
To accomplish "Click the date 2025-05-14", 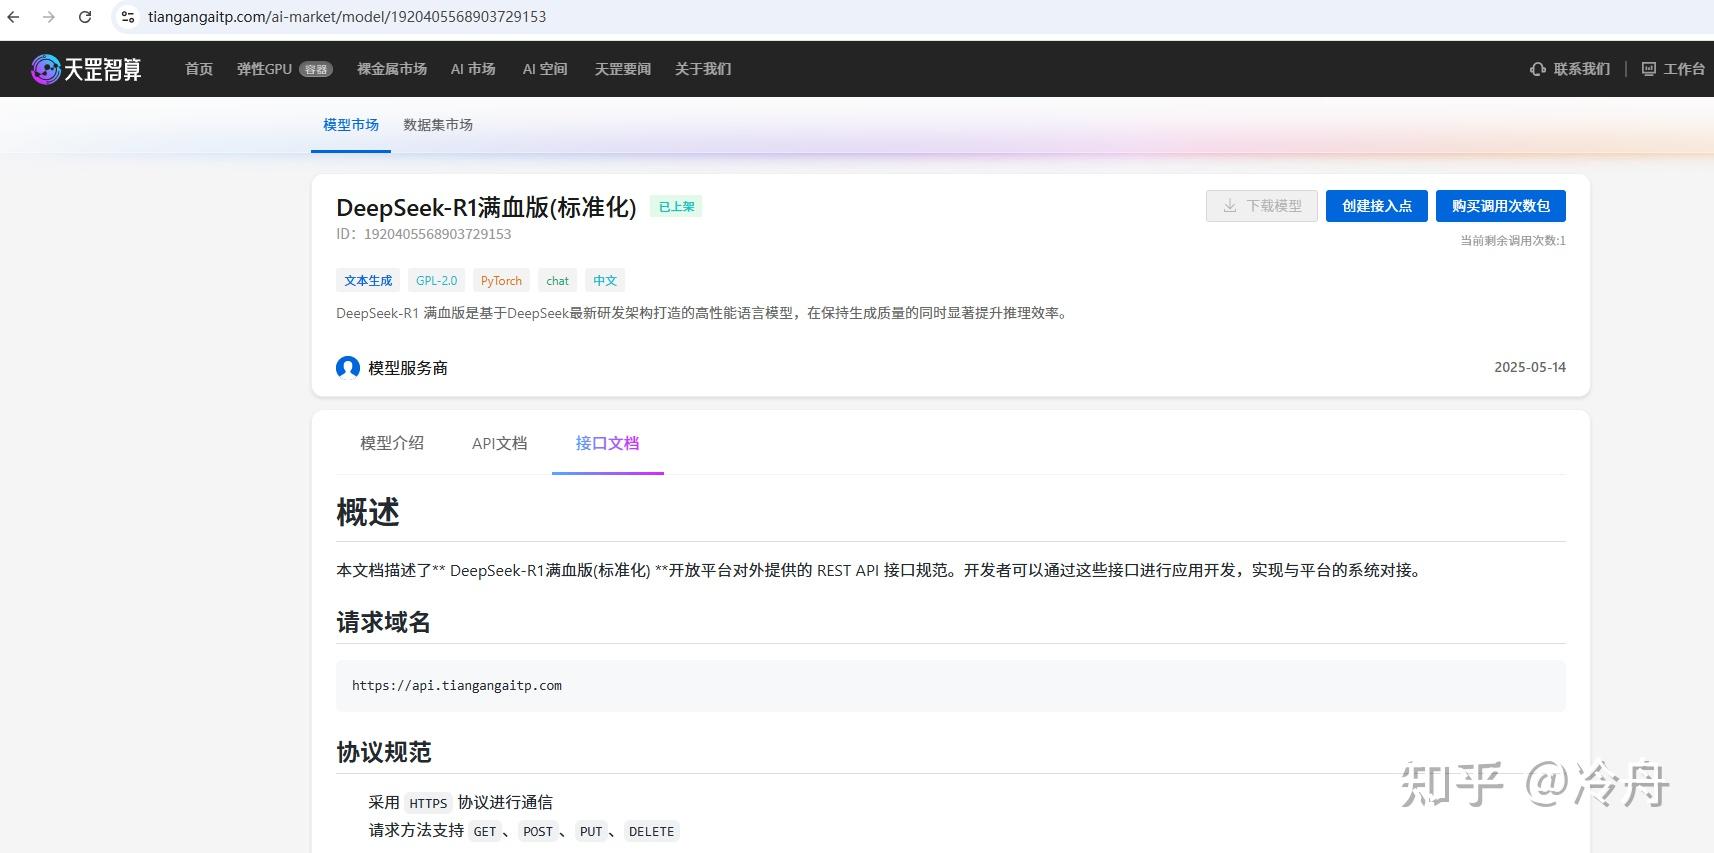I will pos(1530,367).
